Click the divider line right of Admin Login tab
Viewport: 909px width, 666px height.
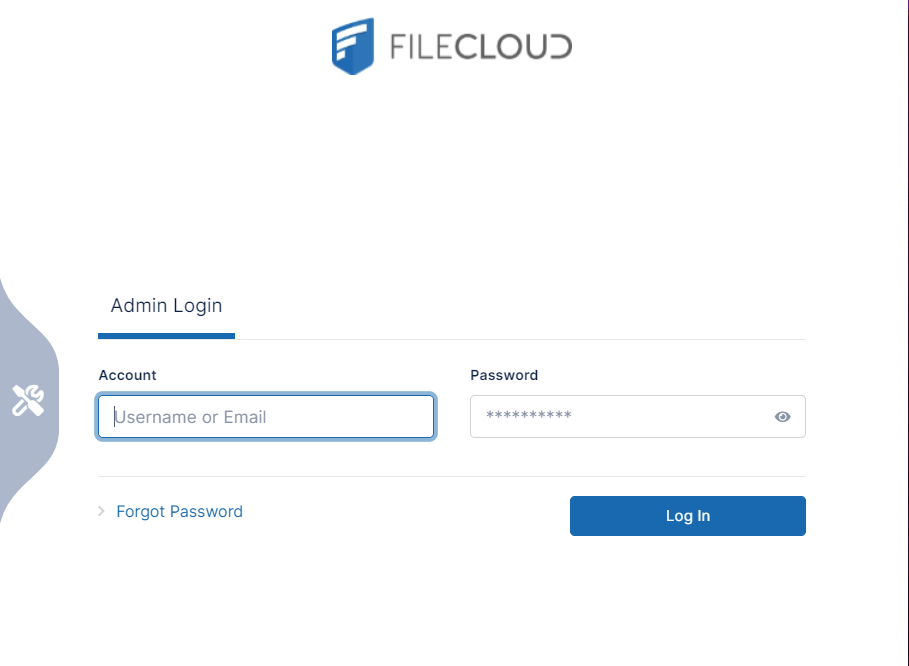coord(520,339)
